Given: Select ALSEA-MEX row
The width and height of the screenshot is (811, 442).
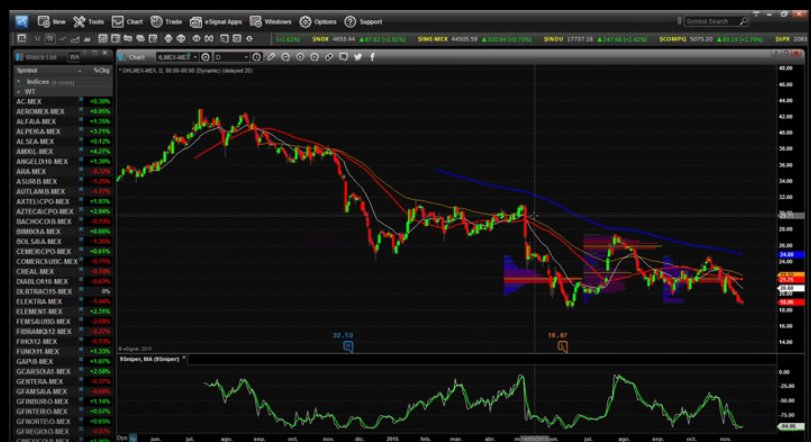Looking at the screenshot, I should coord(64,142).
